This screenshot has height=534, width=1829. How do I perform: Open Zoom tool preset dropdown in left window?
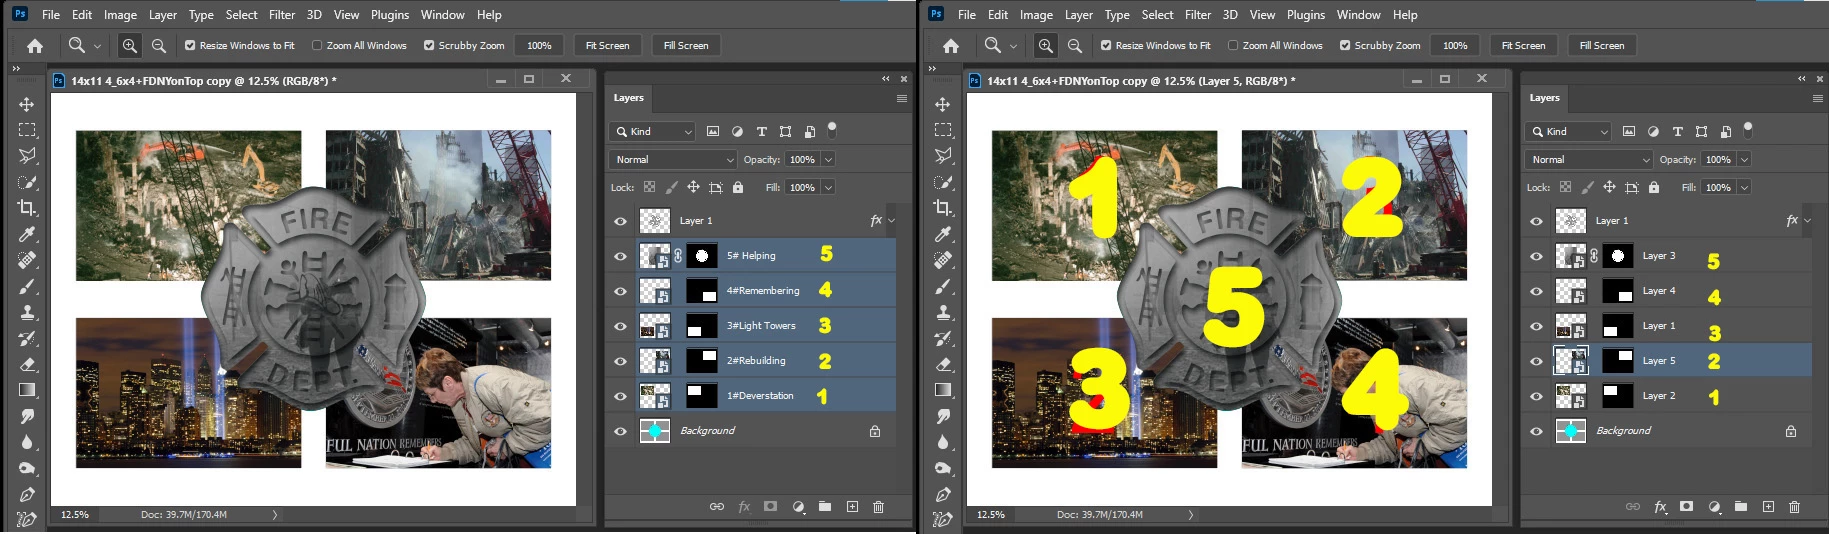point(97,46)
